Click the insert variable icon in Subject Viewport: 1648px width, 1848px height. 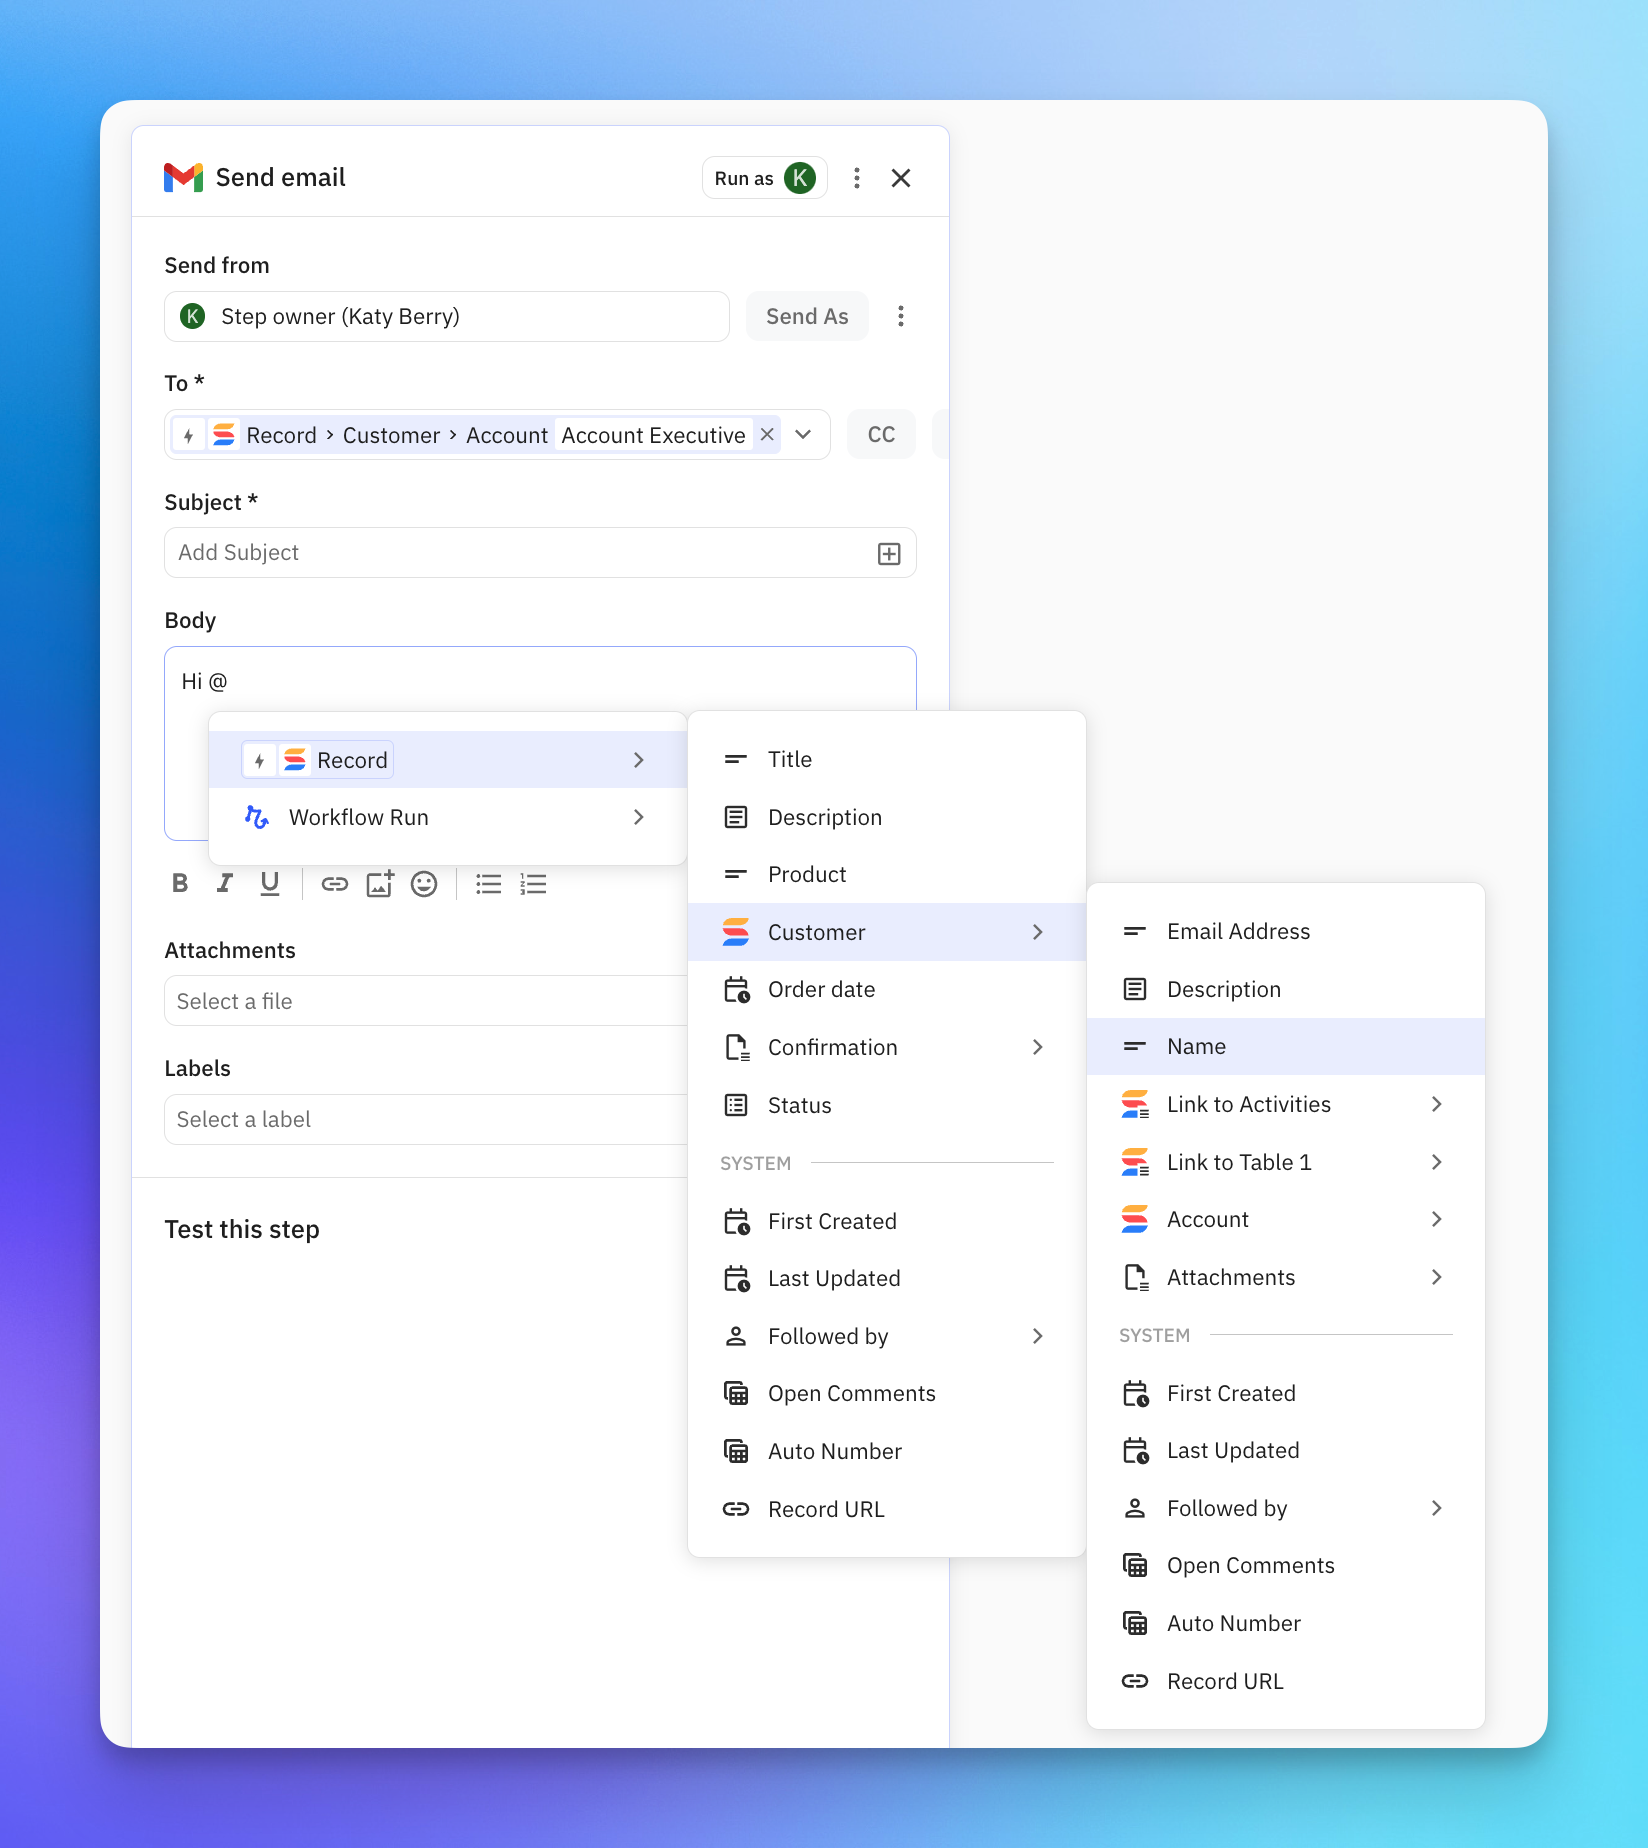coord(888,554)
